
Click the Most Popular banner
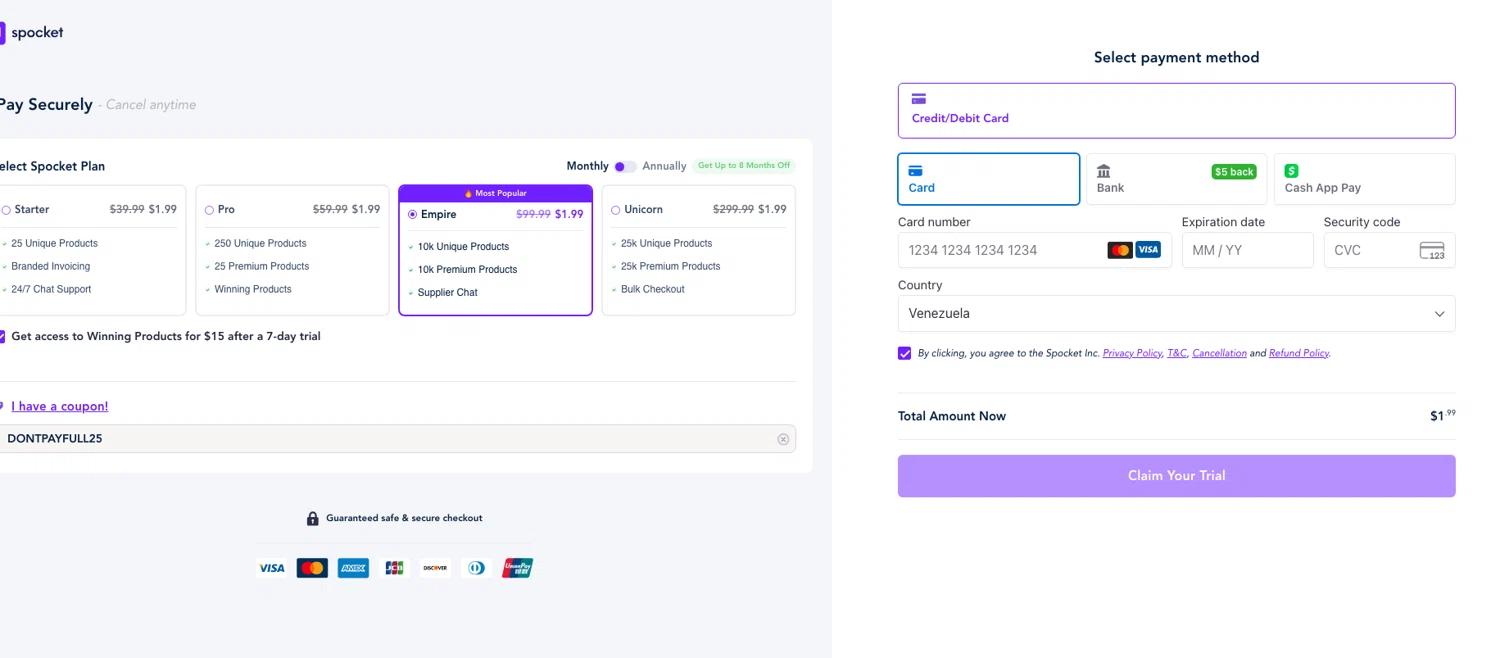tap(495, 193)
